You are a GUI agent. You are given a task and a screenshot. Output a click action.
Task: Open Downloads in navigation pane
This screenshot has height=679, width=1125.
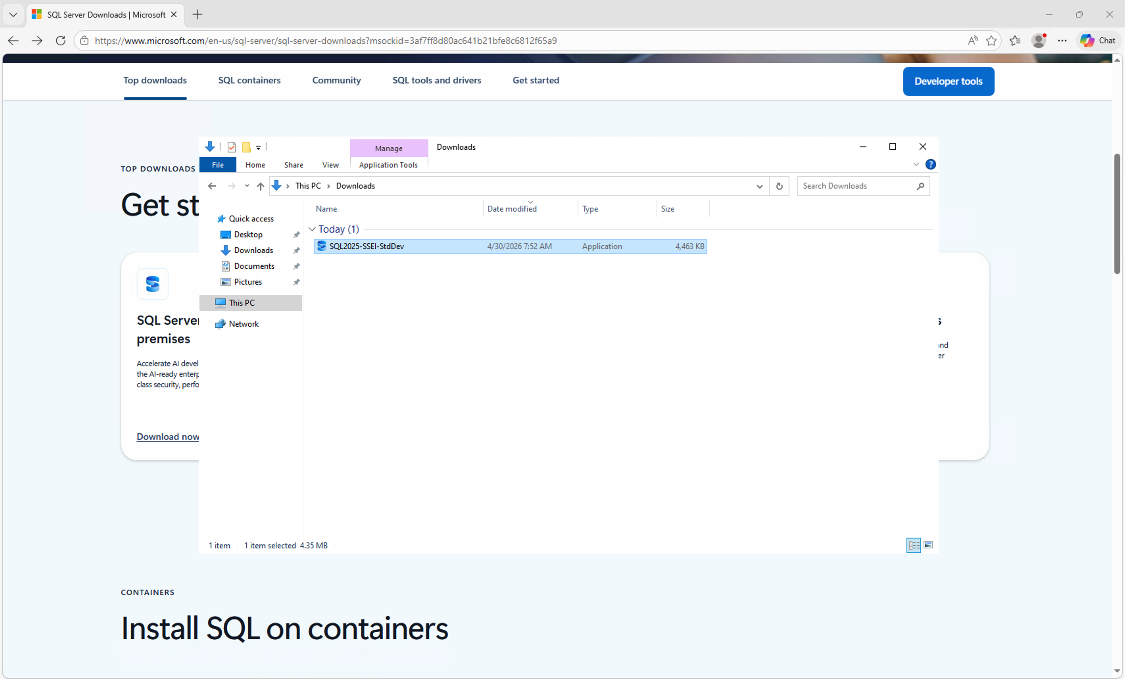tap(253, 250)
